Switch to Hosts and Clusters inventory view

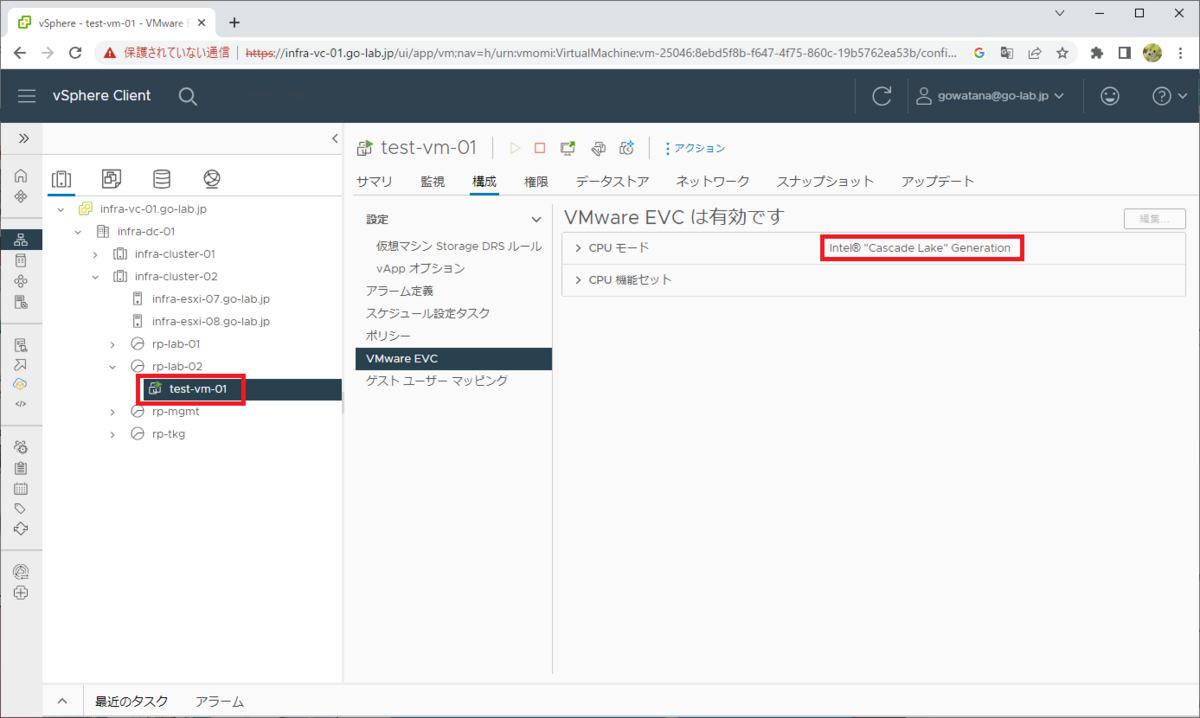[61, 179]
